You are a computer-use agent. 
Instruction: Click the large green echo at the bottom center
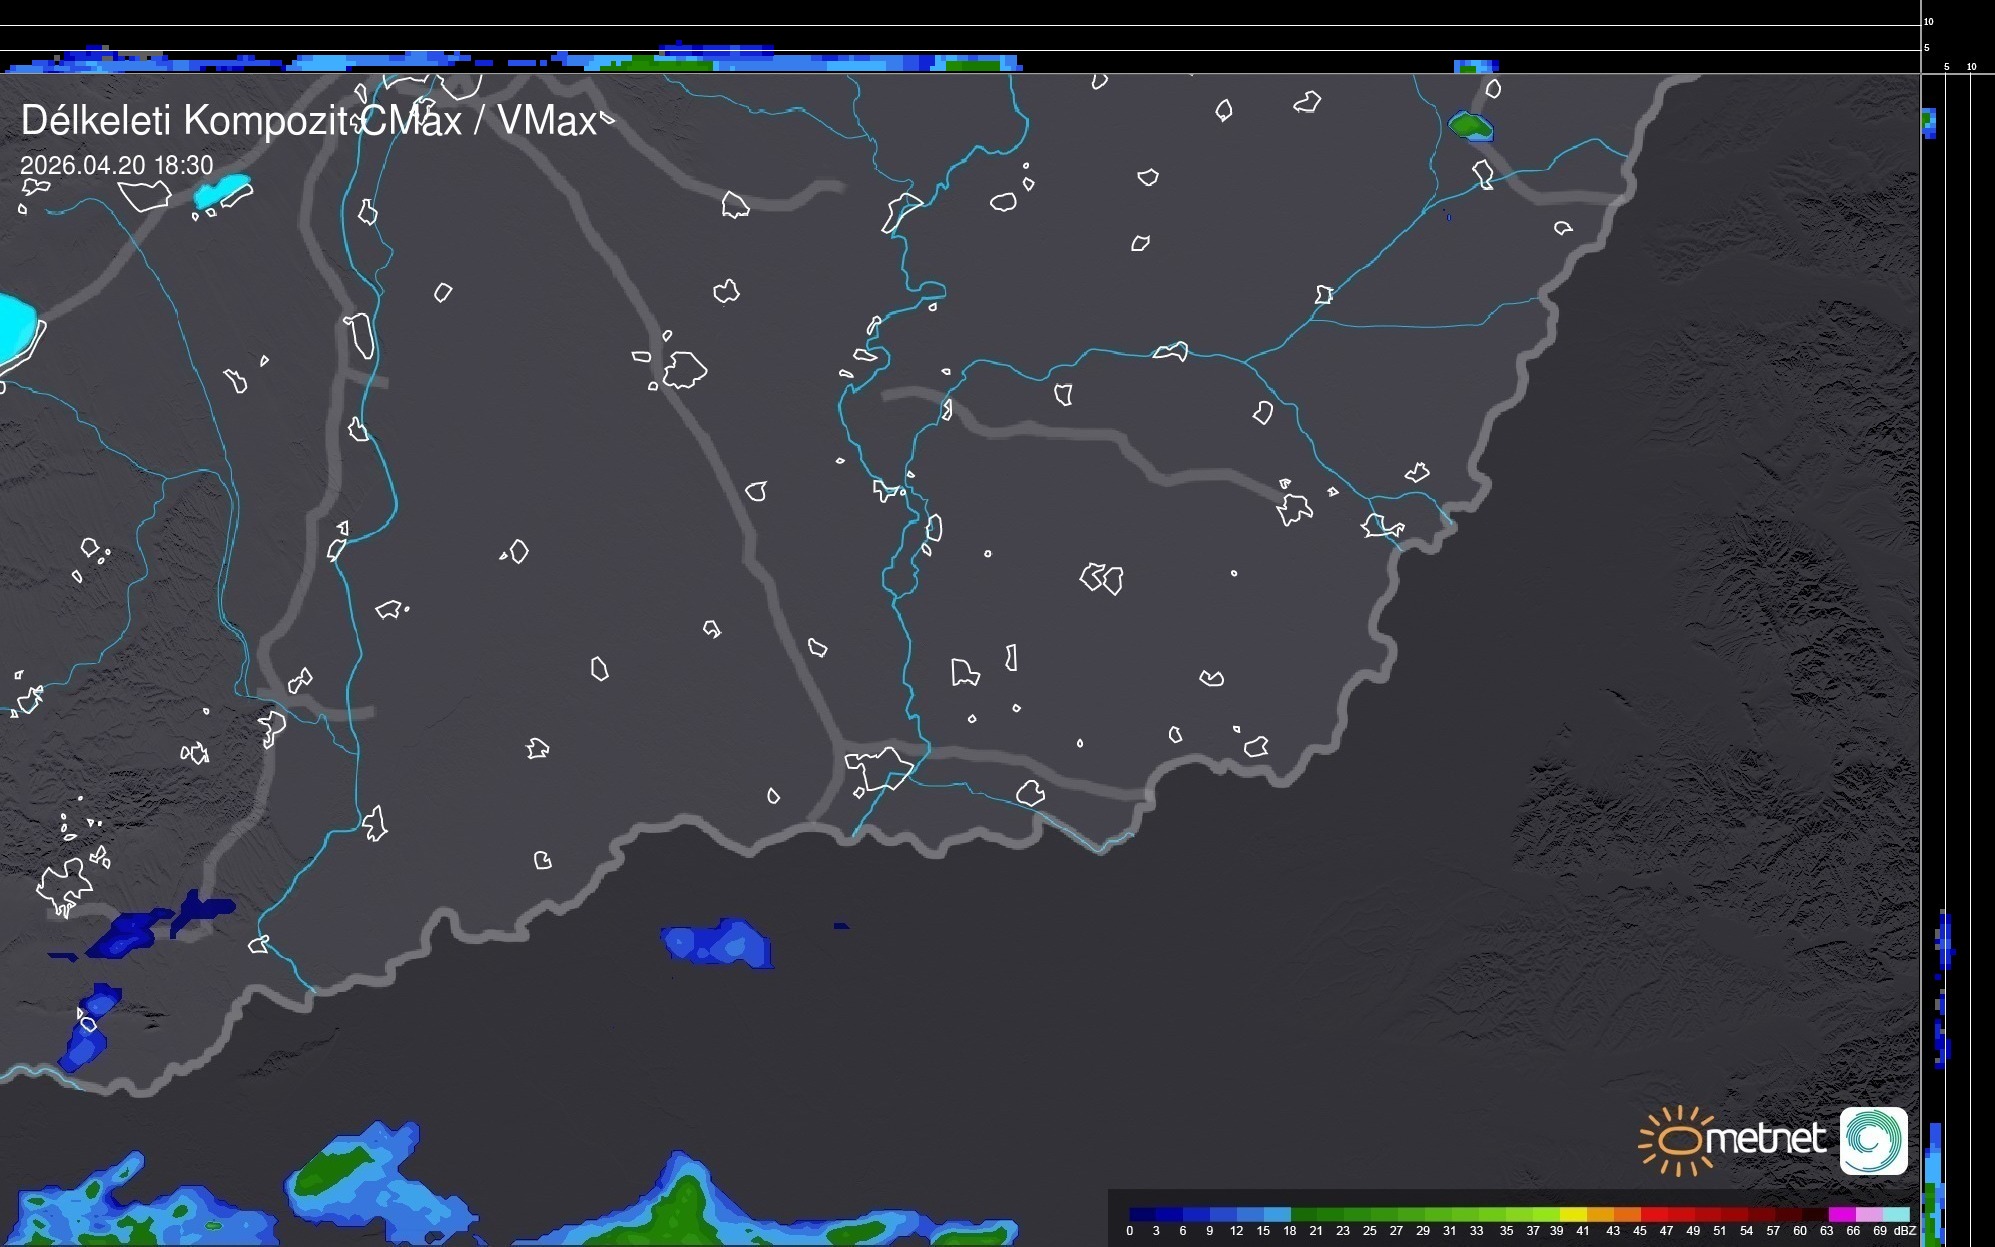coord(686,1205)
